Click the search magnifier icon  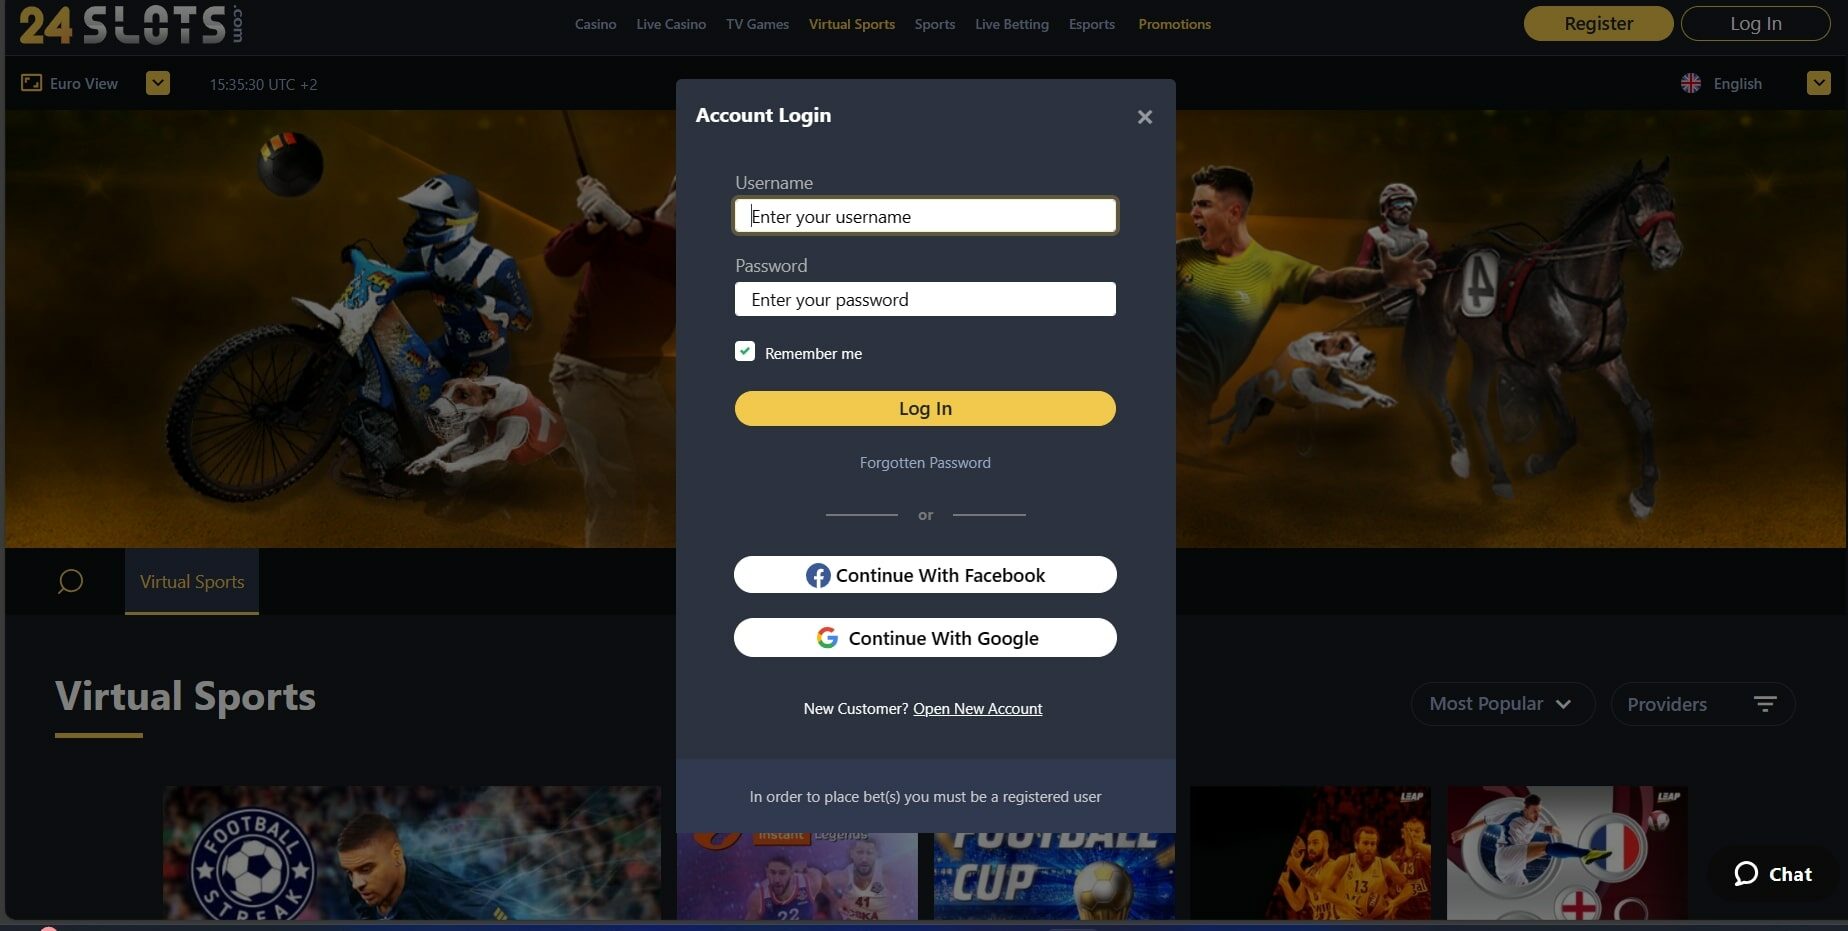(x=70, y=581)
